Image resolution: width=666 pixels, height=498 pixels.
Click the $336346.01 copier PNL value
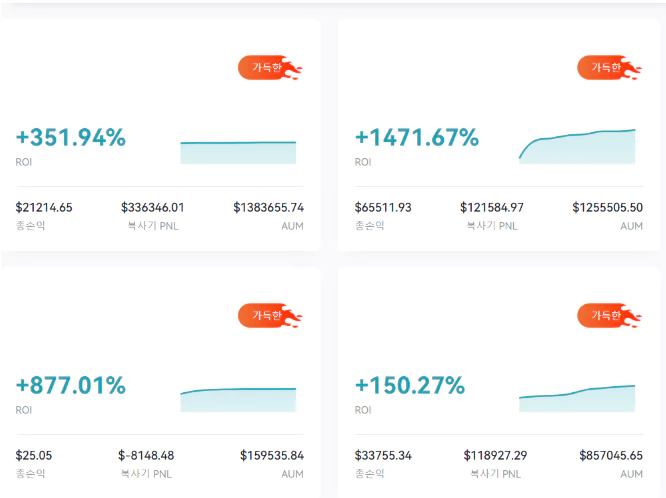pyautogui.click(x=152, y=208)
